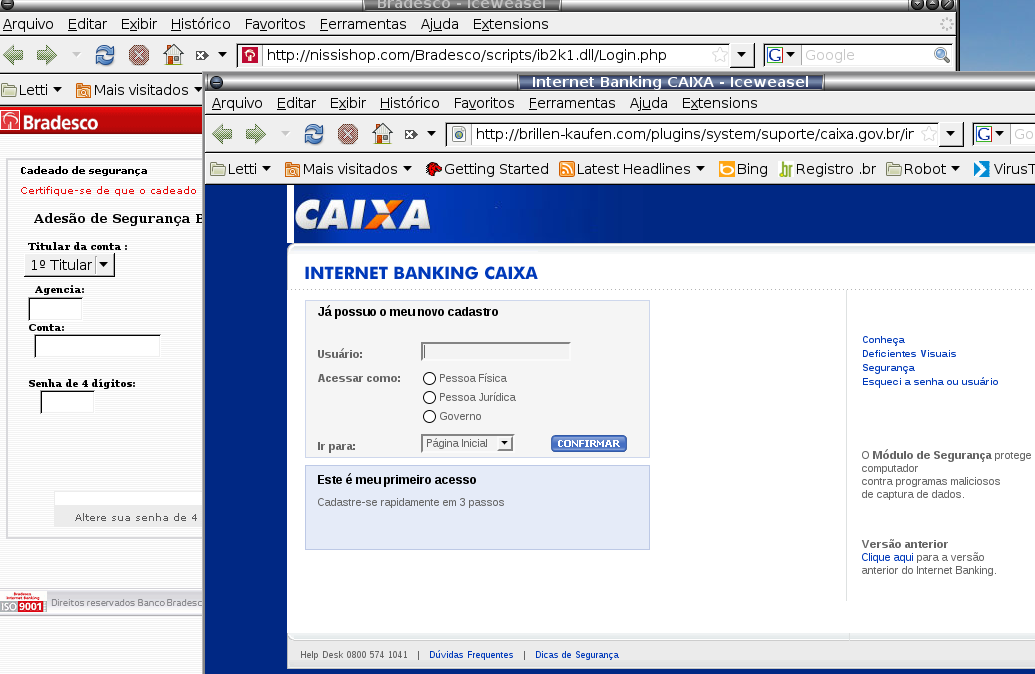1035x674 pixels.
Task: Click the Bradesco site favicon in the address bar
Action: coord(250,55)
